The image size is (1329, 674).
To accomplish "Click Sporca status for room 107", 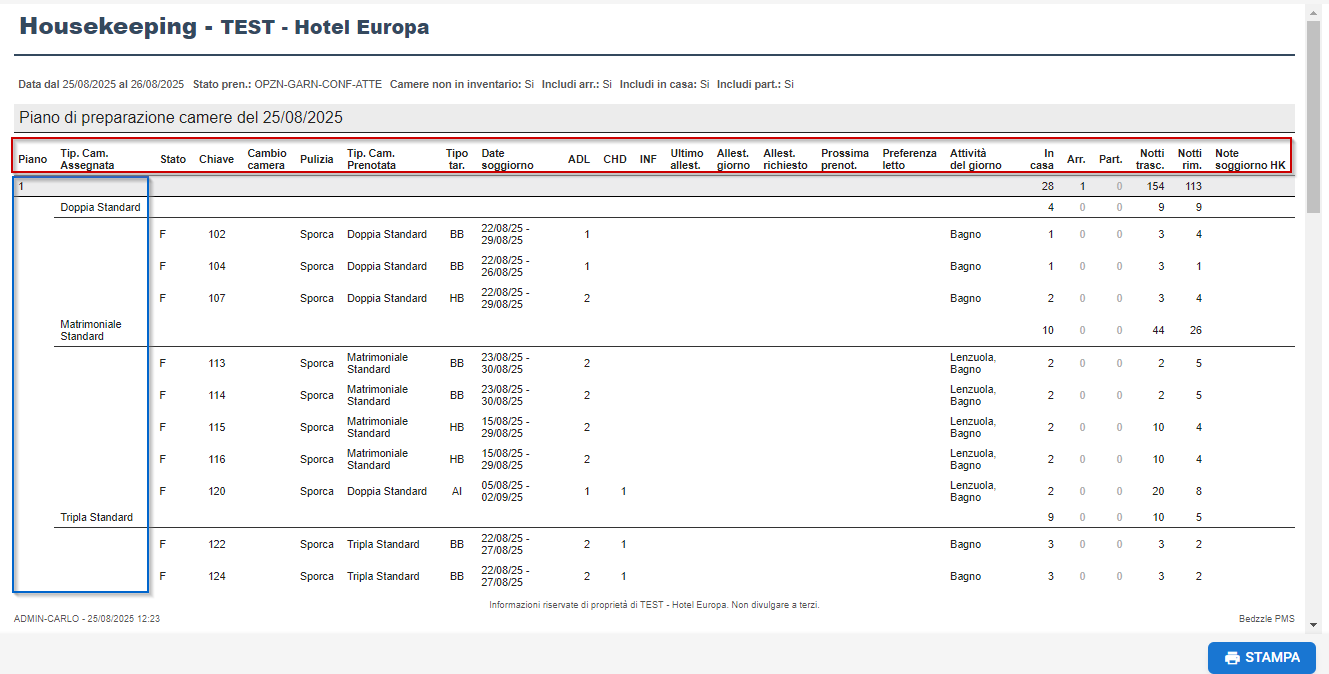I will [x=317, y=299].
